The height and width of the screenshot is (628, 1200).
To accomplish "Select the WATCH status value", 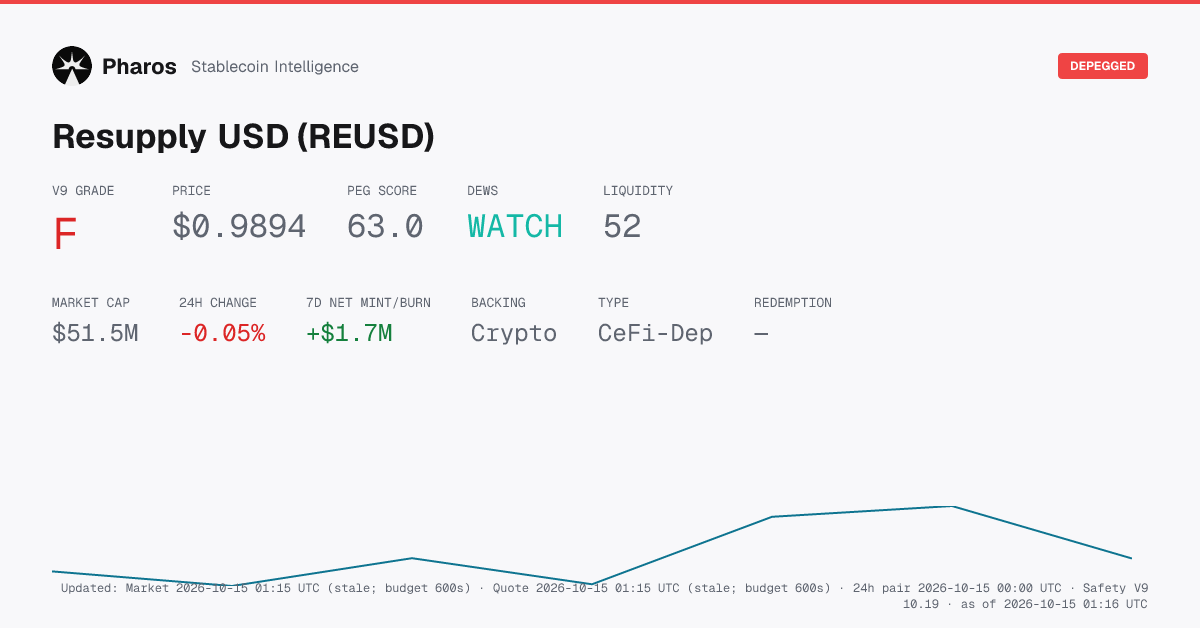I will [x=515, y=227].
